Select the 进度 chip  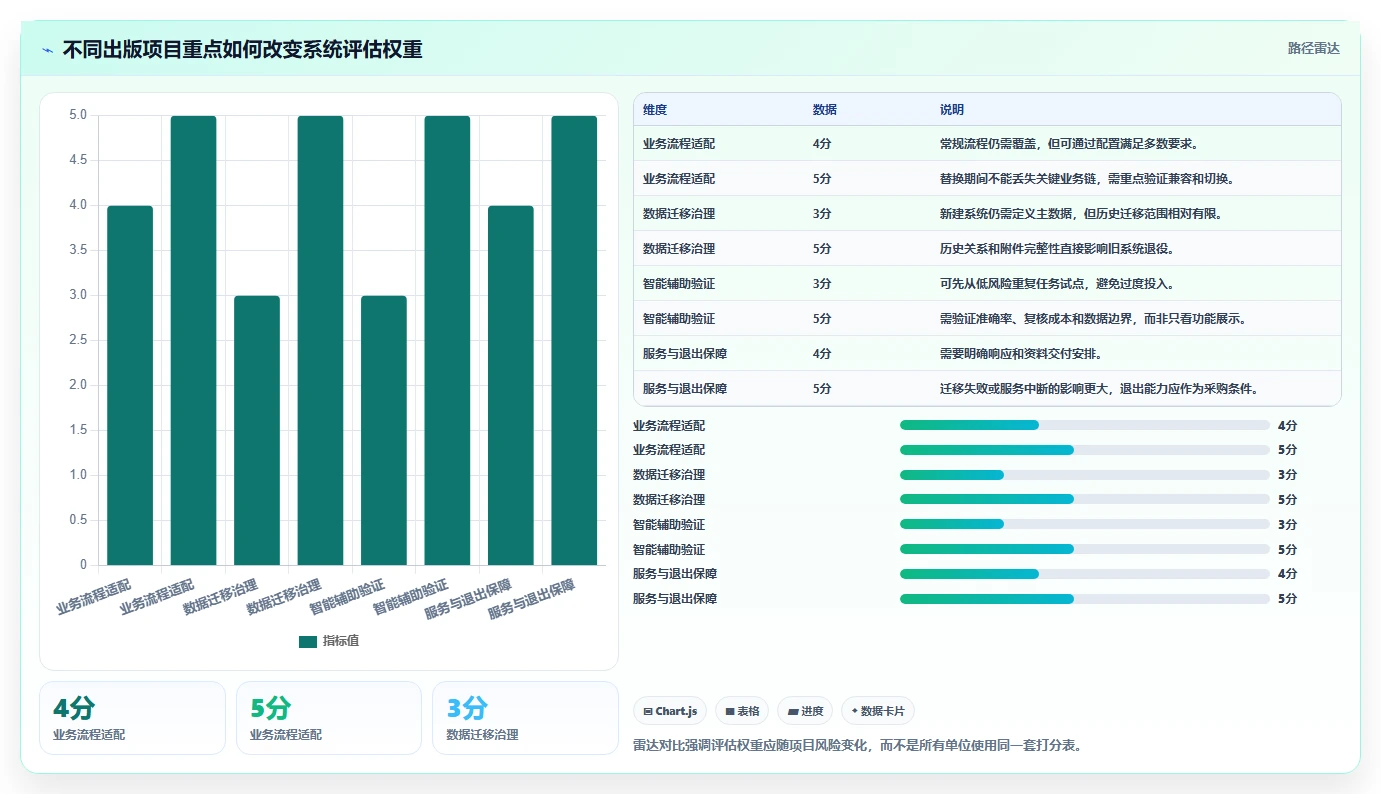(805, 711)
